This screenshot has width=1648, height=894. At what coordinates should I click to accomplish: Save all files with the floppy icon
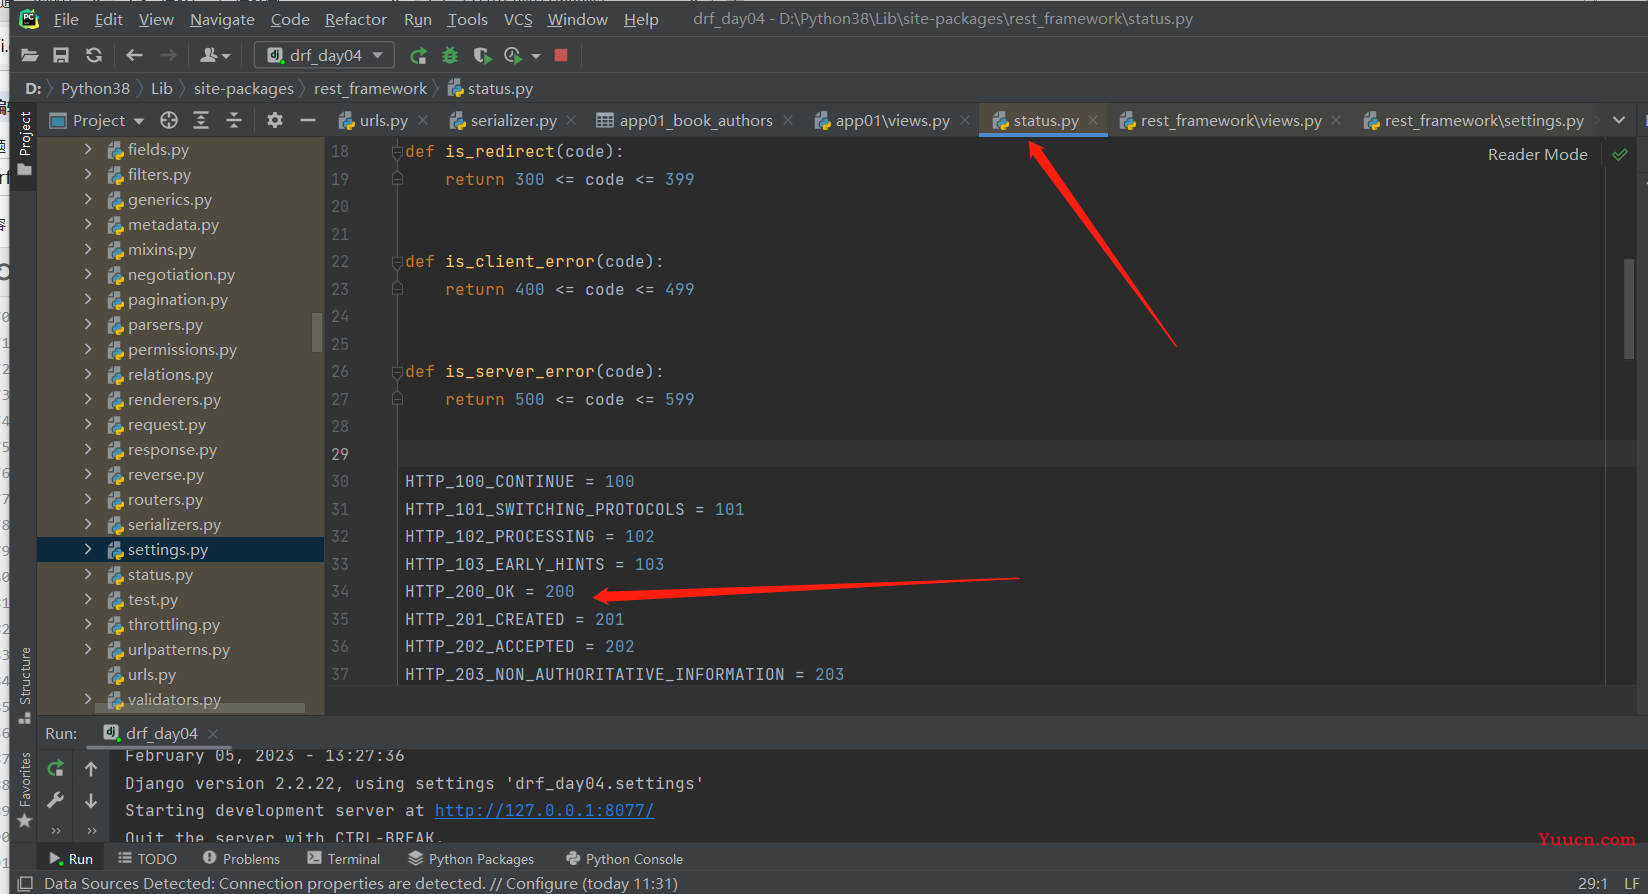tap(61, 55)
